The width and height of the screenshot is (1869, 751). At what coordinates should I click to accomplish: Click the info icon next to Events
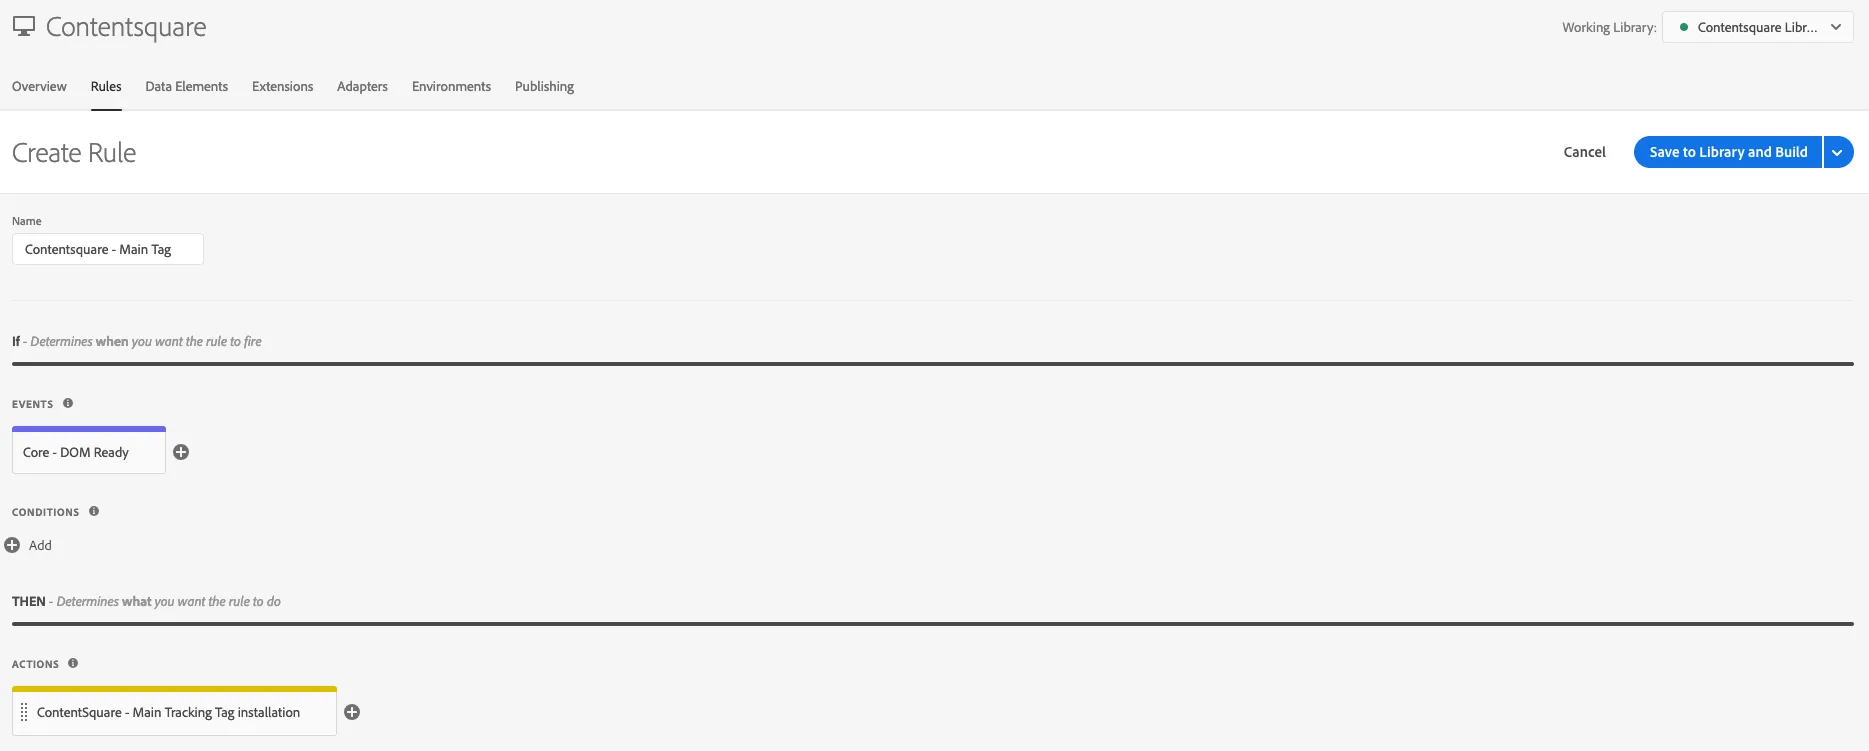tap(68, 403)
